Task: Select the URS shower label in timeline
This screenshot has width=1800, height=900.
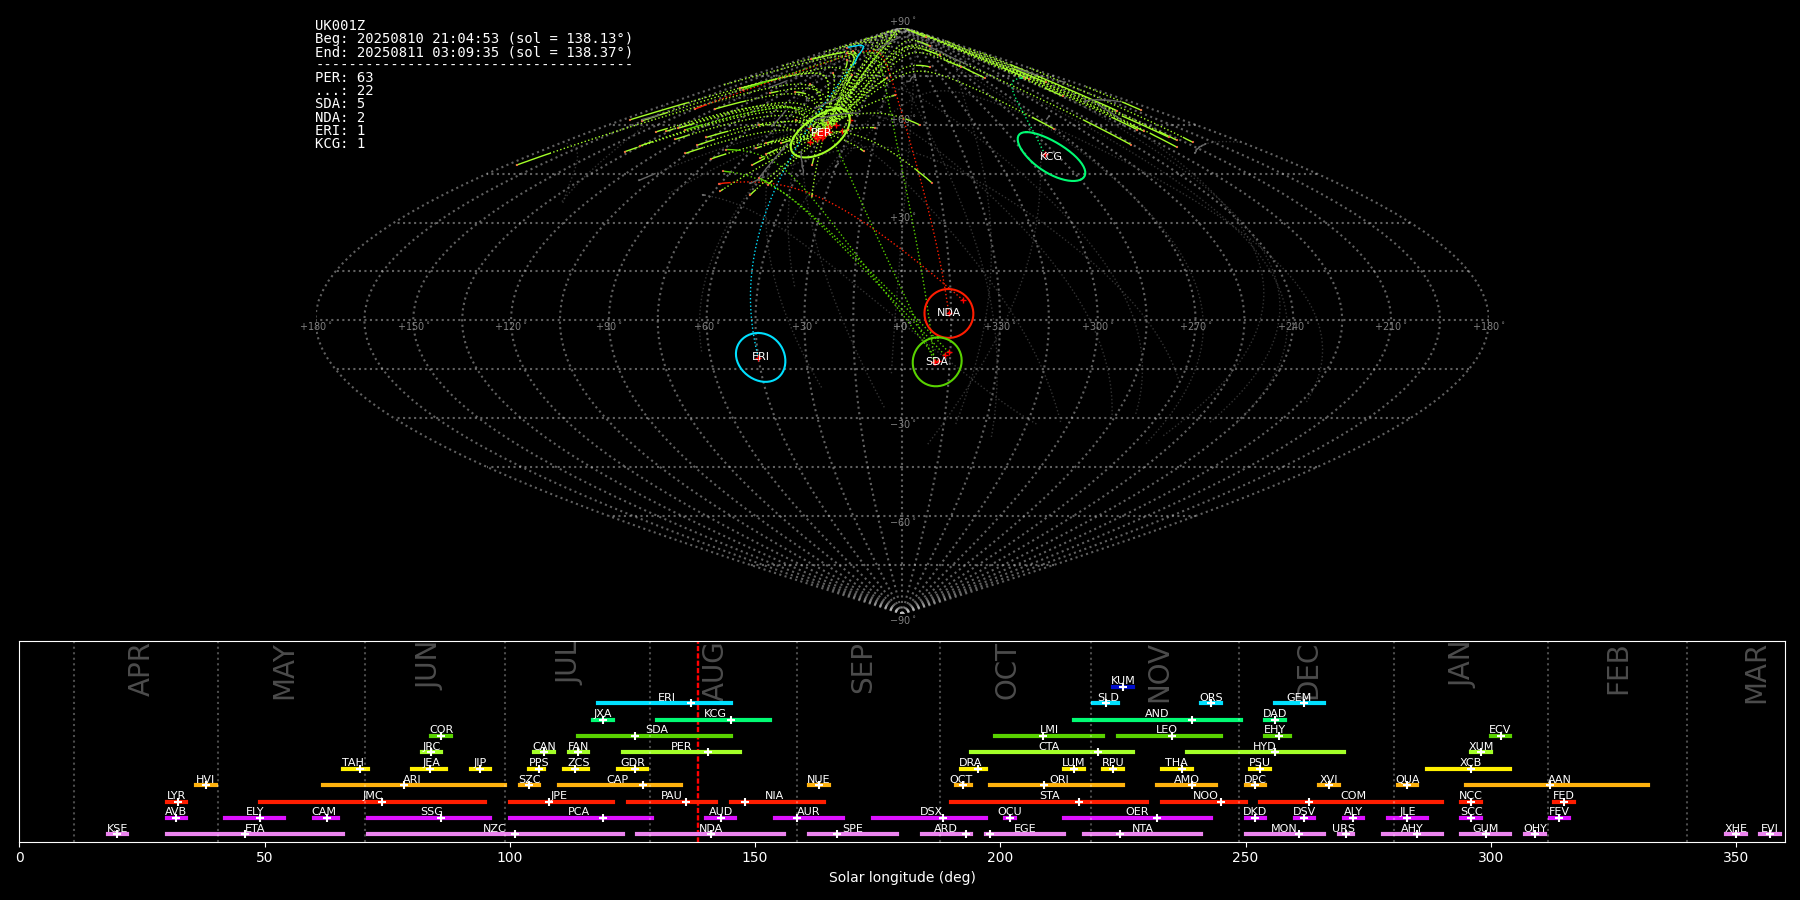Action: [x=1343, y=829]
